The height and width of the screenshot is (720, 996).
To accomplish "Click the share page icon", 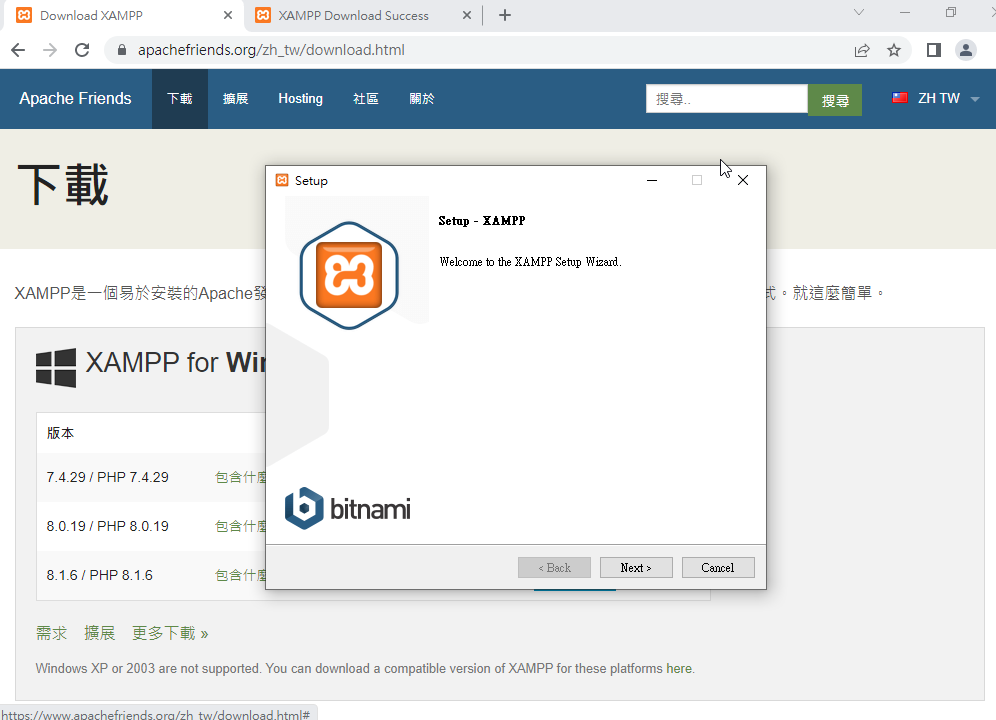I will (861, 50).
